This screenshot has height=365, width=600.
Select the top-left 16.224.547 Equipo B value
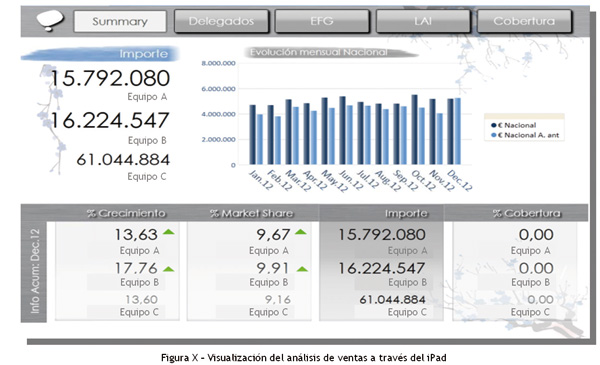point(110,121)
